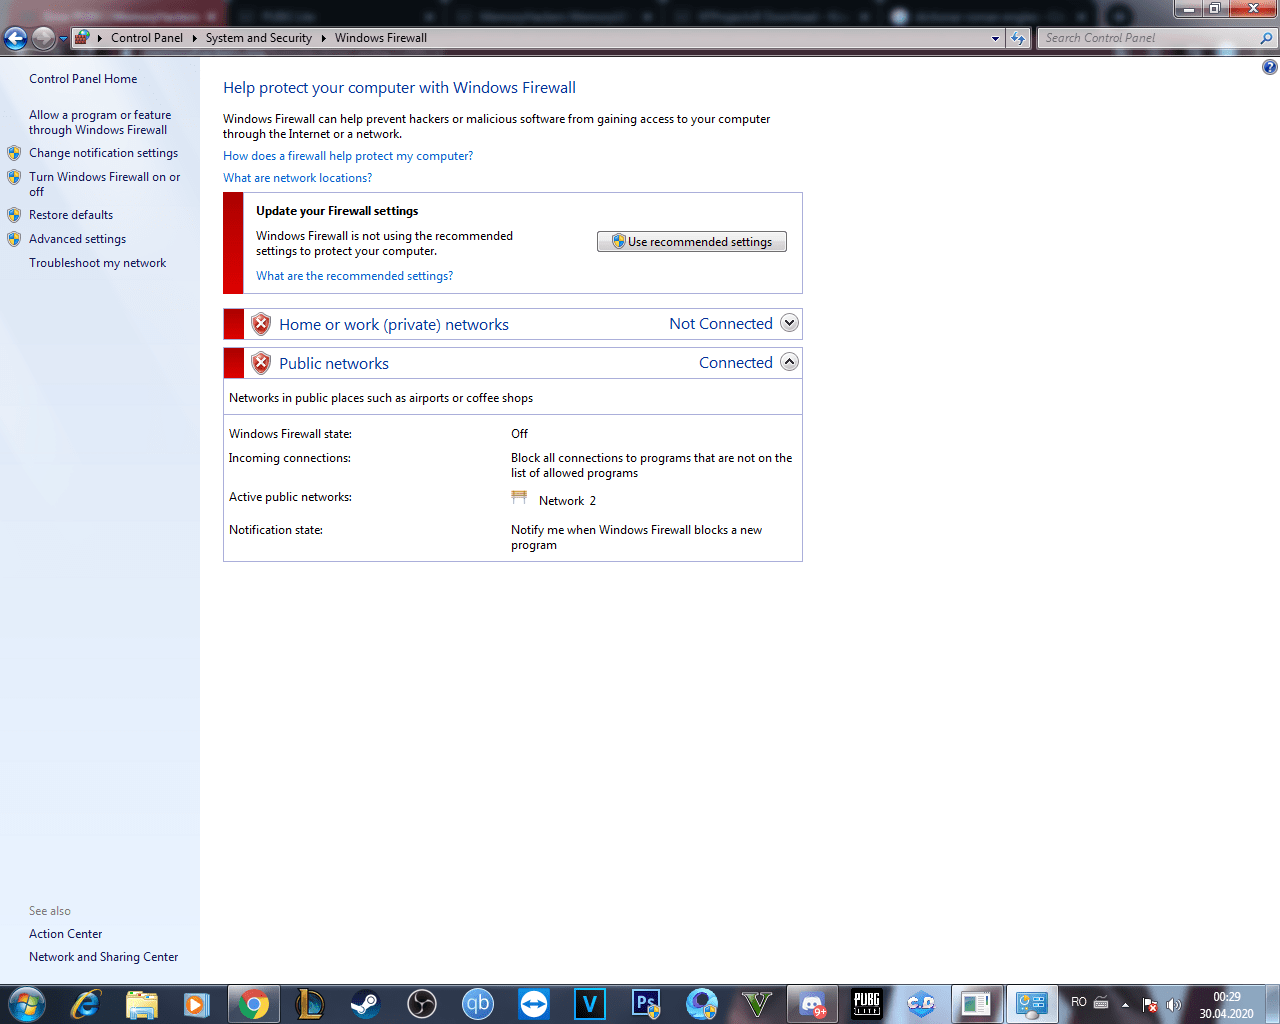
Task: Click the Public networks heading
Action: (x=334, y=364)
